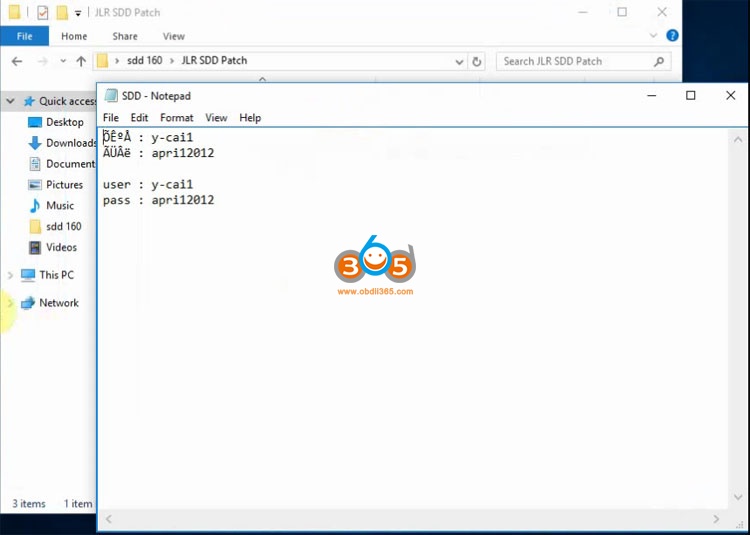Click the Pictures icon in sidebar
Image resolution: width=750 pixels, height=535 pixels.
(x=34, y=185)
